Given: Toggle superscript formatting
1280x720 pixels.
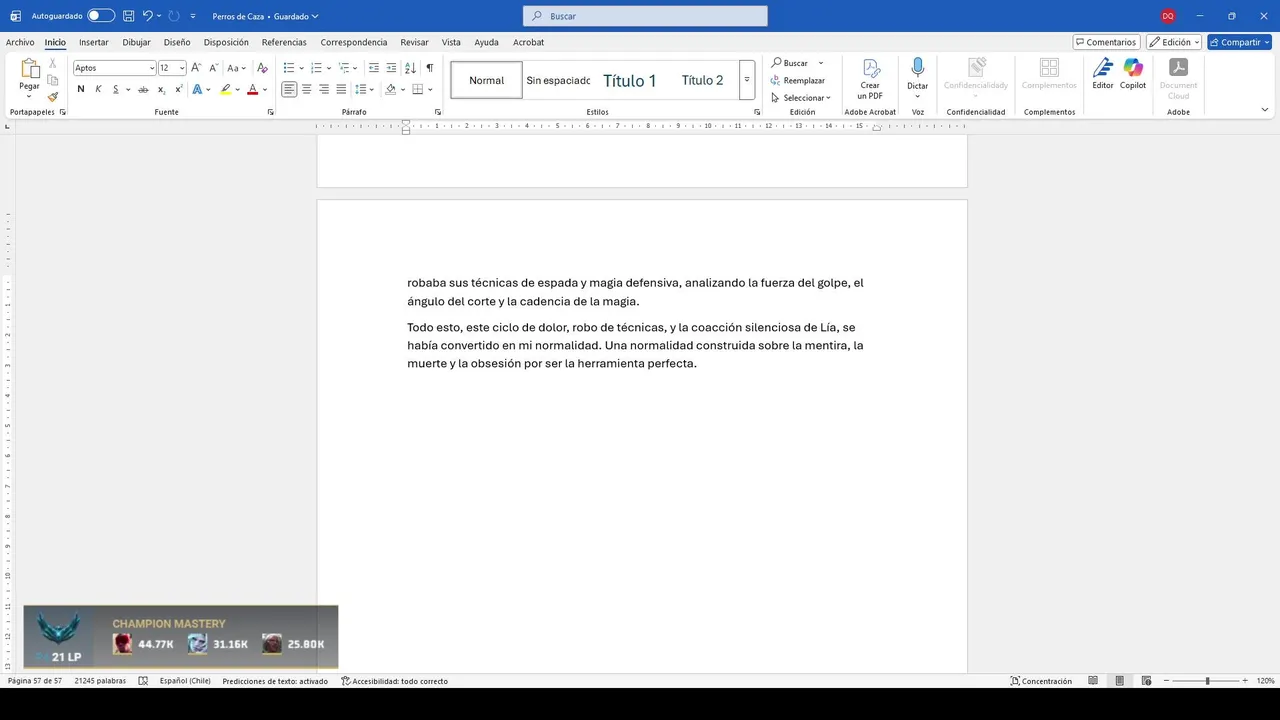Looking at the screenshot, I should click(178, 89).
